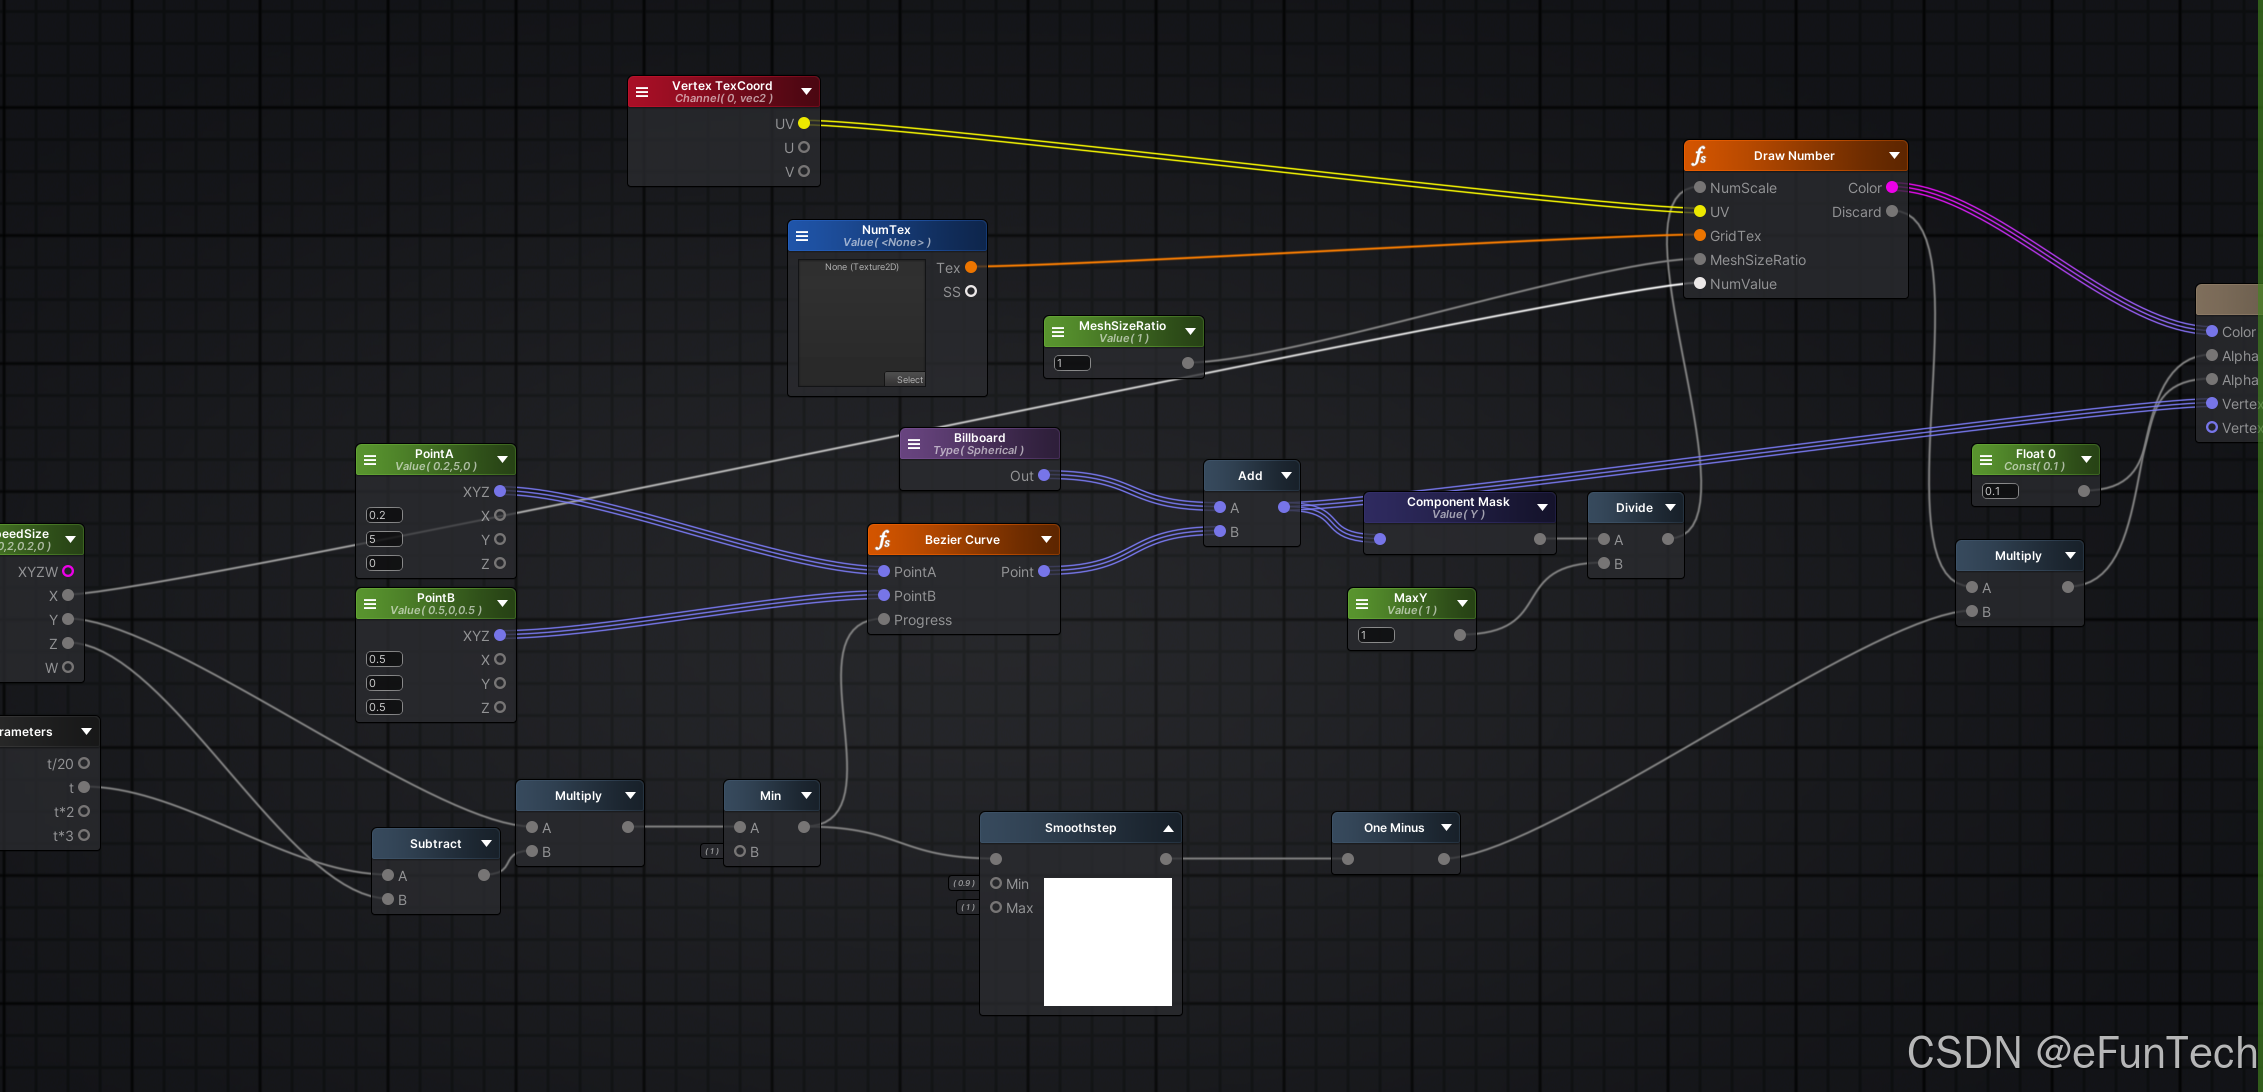Click the Tex output port on NumTex
Image resolution: width=2263 pixels, height=1092 pixels.
click(971, 267)
